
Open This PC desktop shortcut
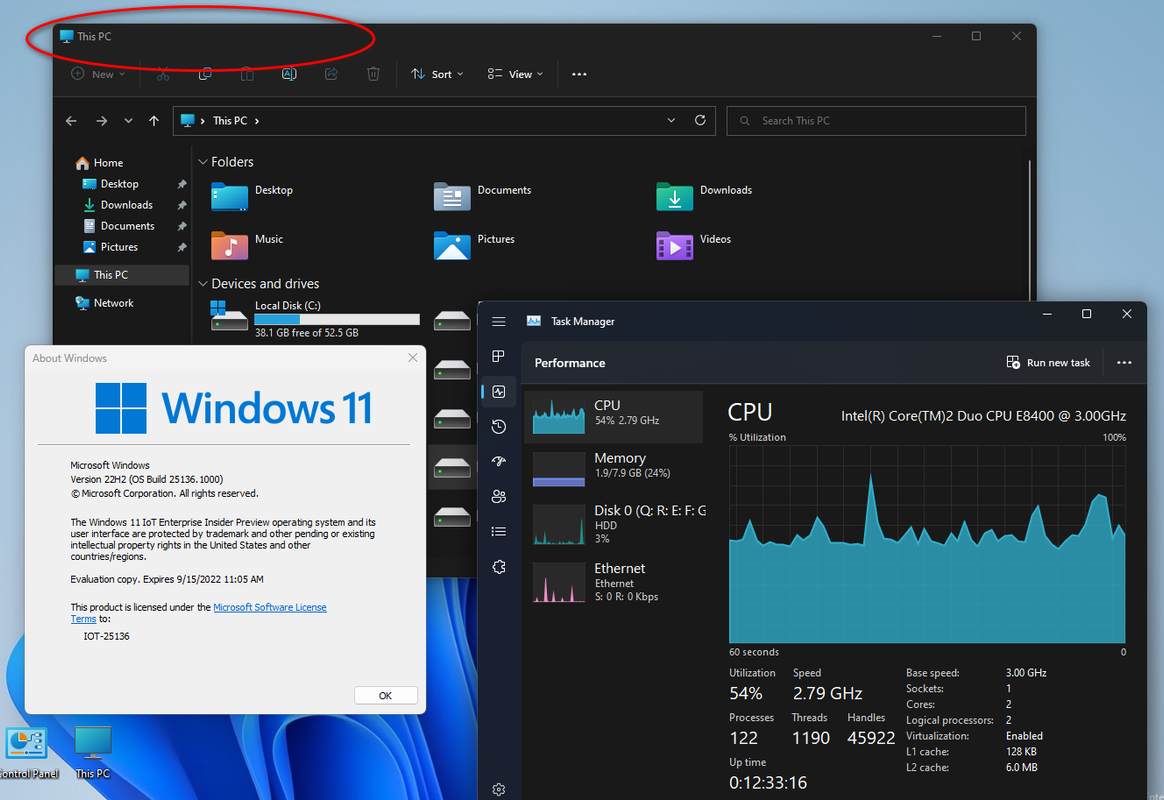[93, 753]
